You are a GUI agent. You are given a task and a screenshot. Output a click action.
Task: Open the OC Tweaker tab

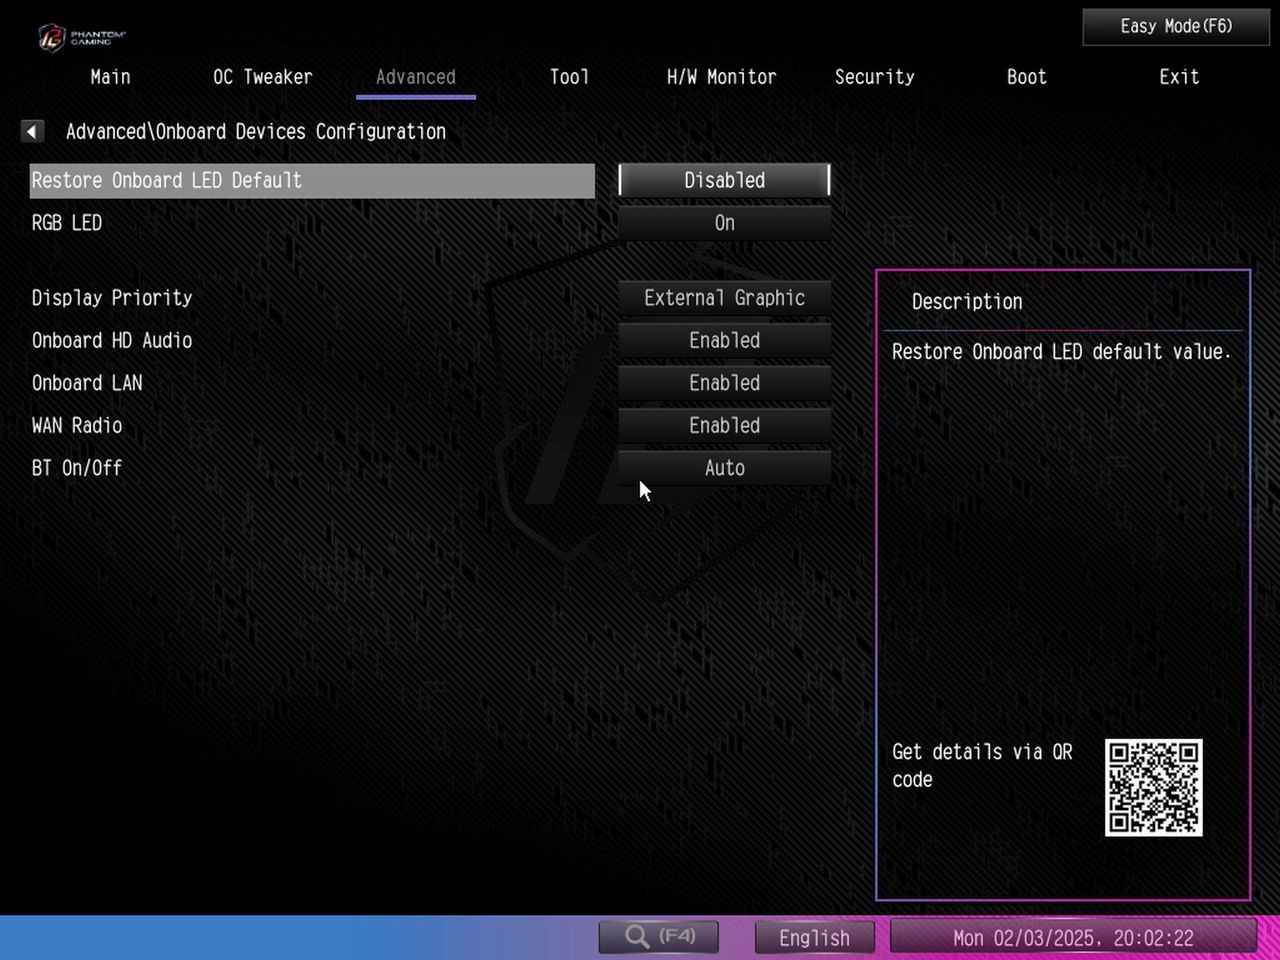(263, 77)
